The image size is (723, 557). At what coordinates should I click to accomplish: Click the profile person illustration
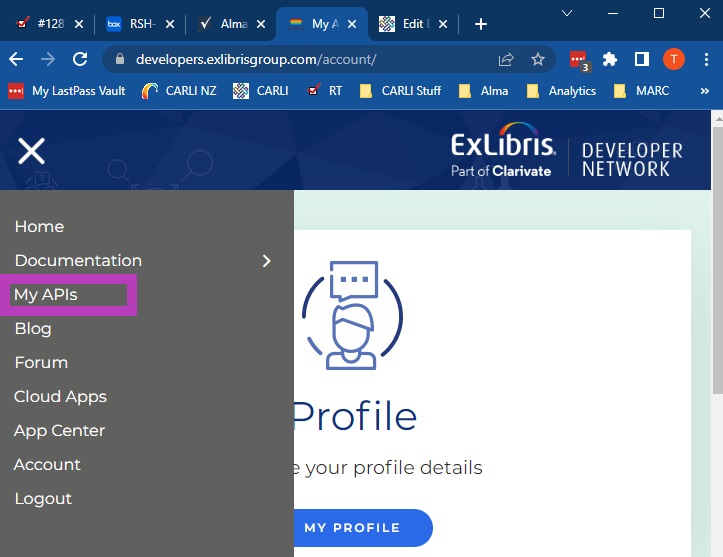pyautogui.click(x=353, y=315)
